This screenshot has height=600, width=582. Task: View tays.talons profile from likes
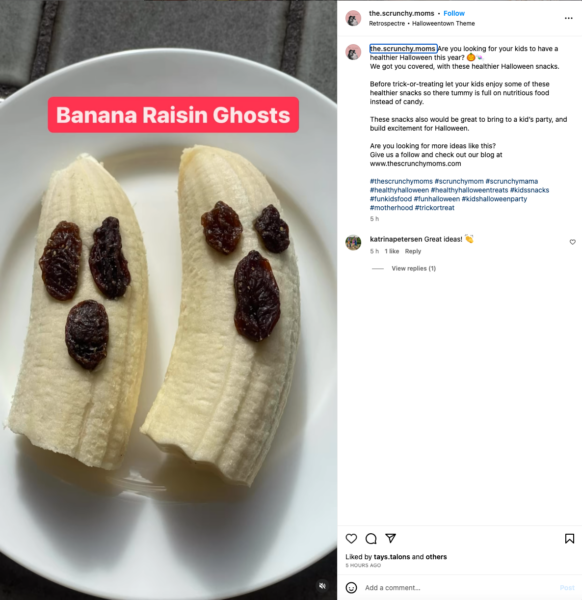click(x=392, y=556)
